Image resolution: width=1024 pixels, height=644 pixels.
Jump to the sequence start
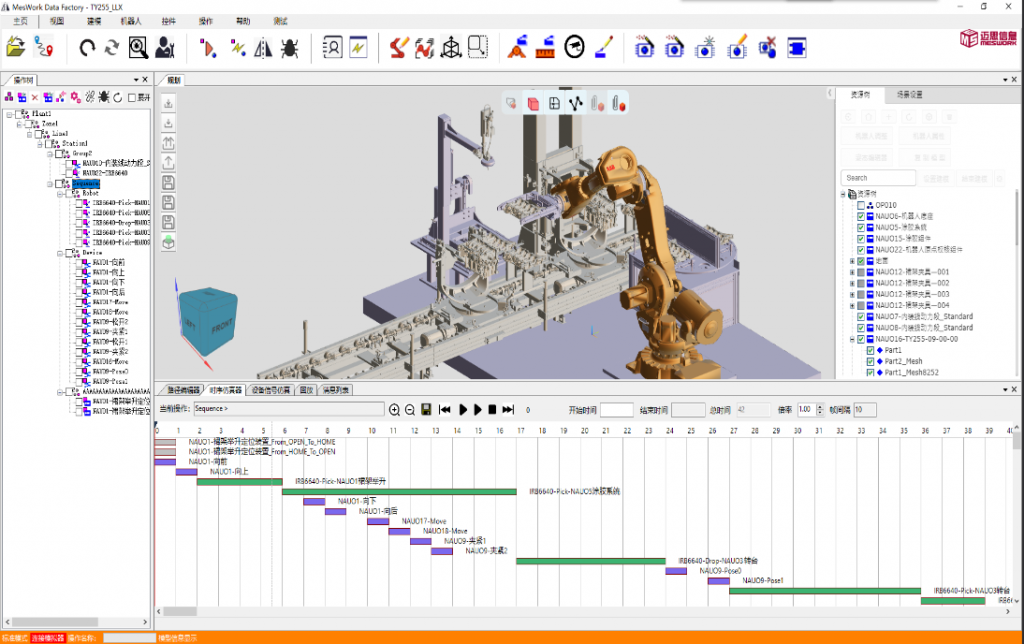point(445,410)
